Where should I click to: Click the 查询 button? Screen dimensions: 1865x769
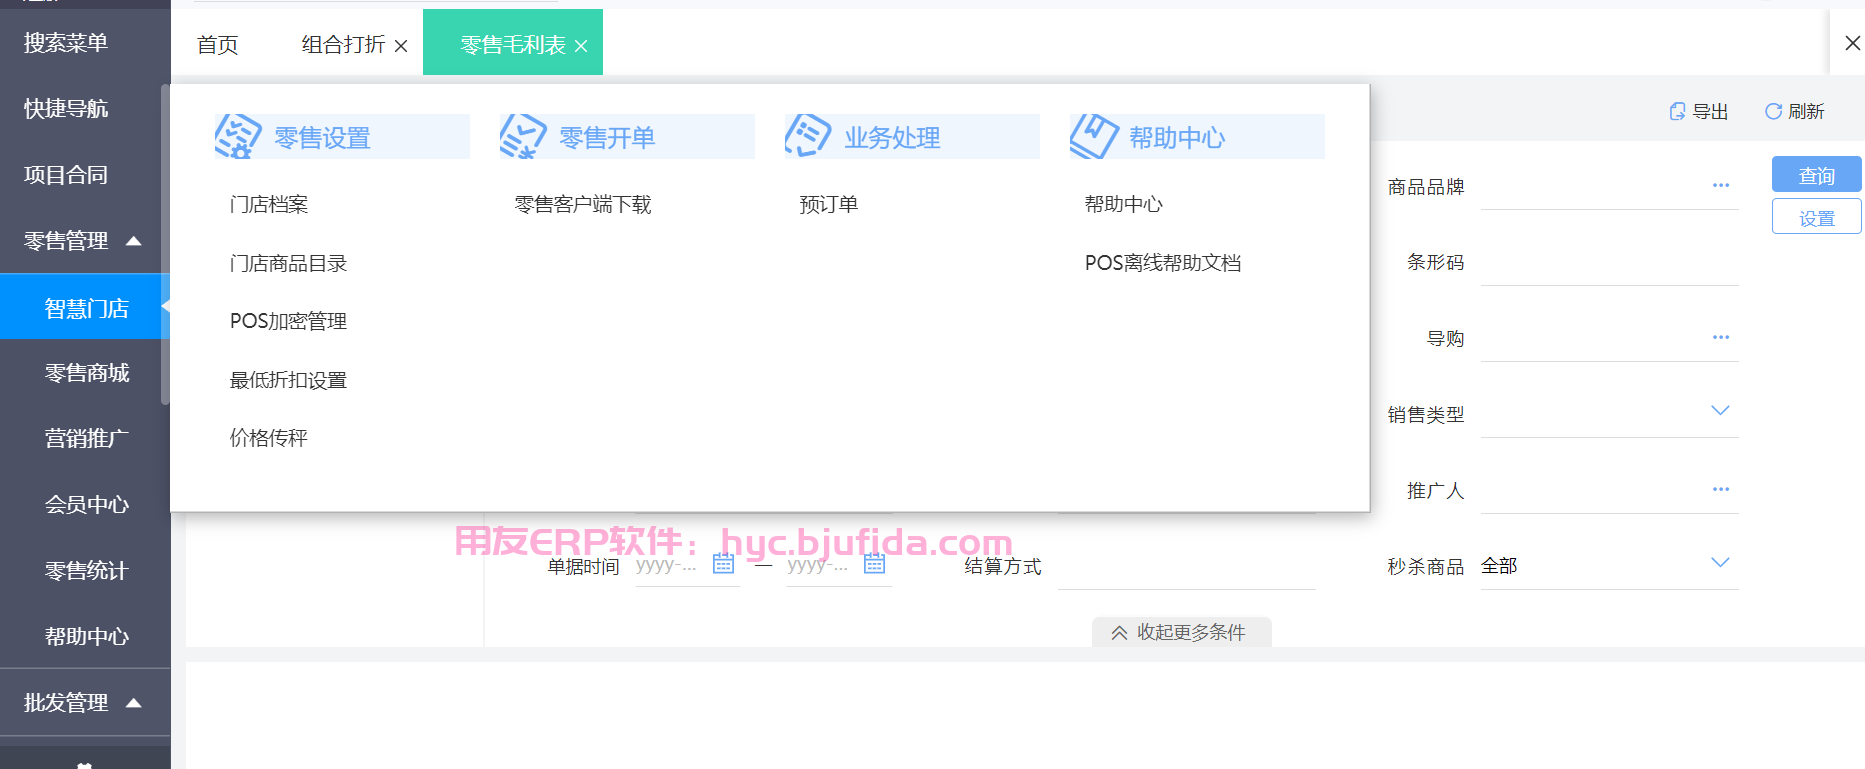point(1816,175)
